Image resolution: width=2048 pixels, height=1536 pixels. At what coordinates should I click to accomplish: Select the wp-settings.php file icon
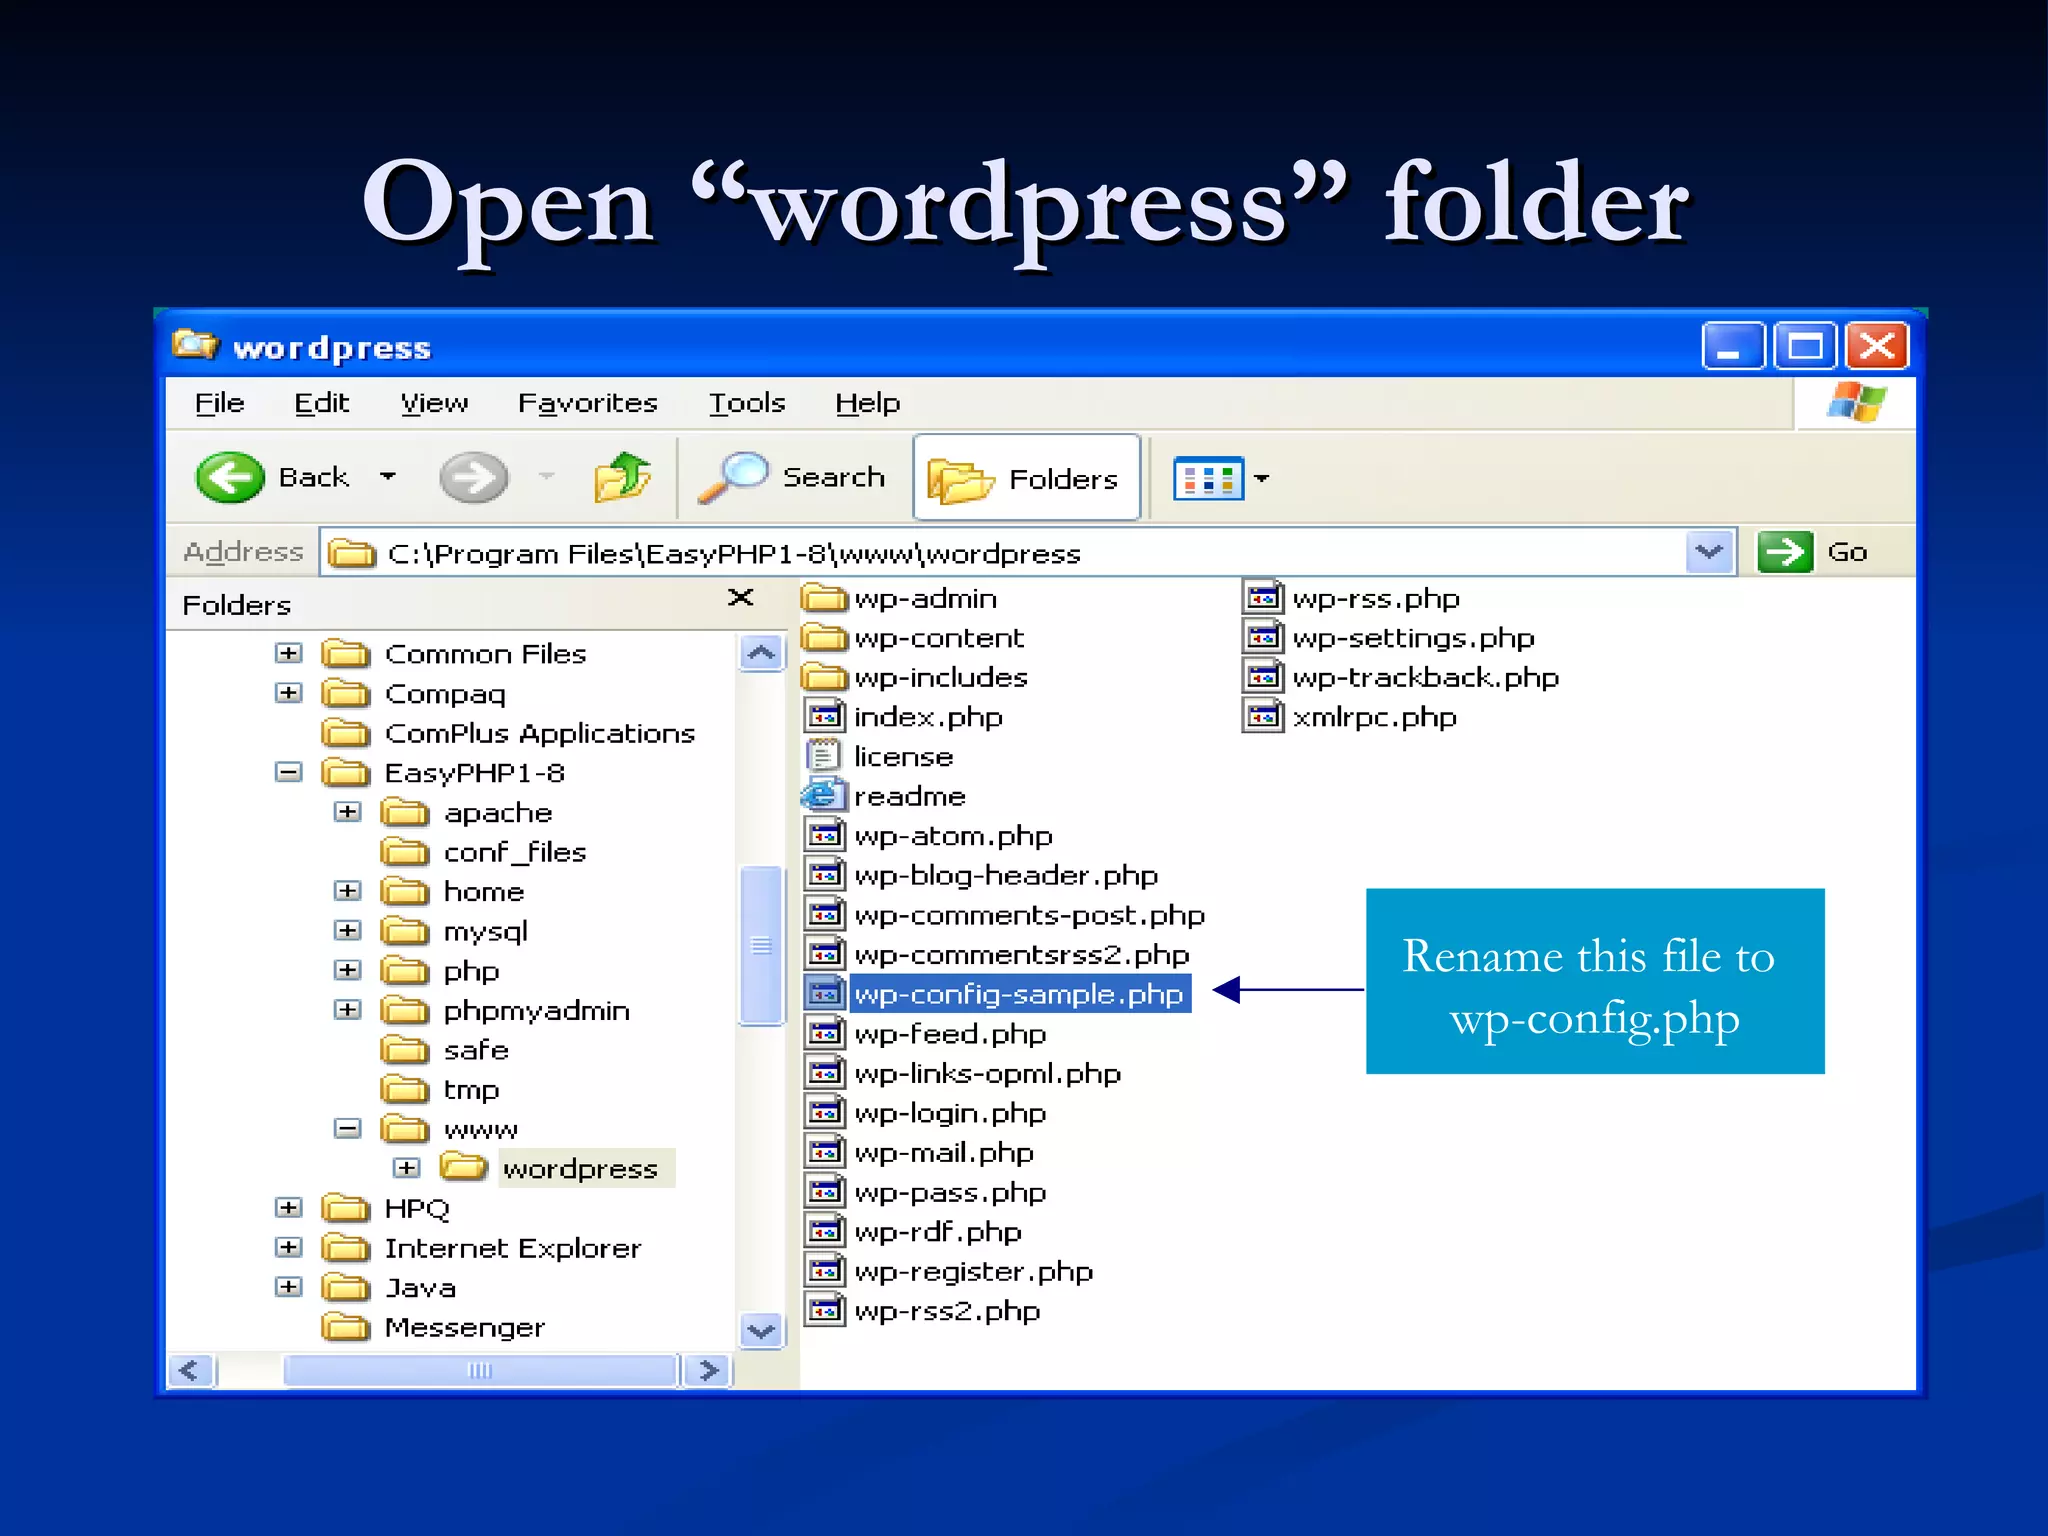pyautogui.click(x=1263, y=637)
